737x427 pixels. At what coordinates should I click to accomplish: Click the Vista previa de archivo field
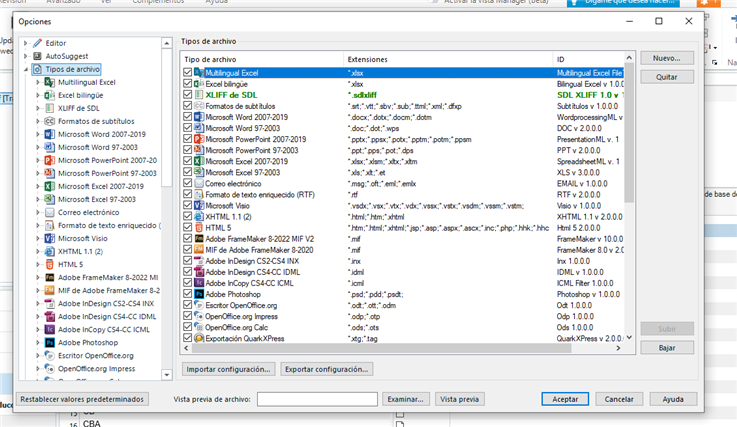click(x=317, y=399)
